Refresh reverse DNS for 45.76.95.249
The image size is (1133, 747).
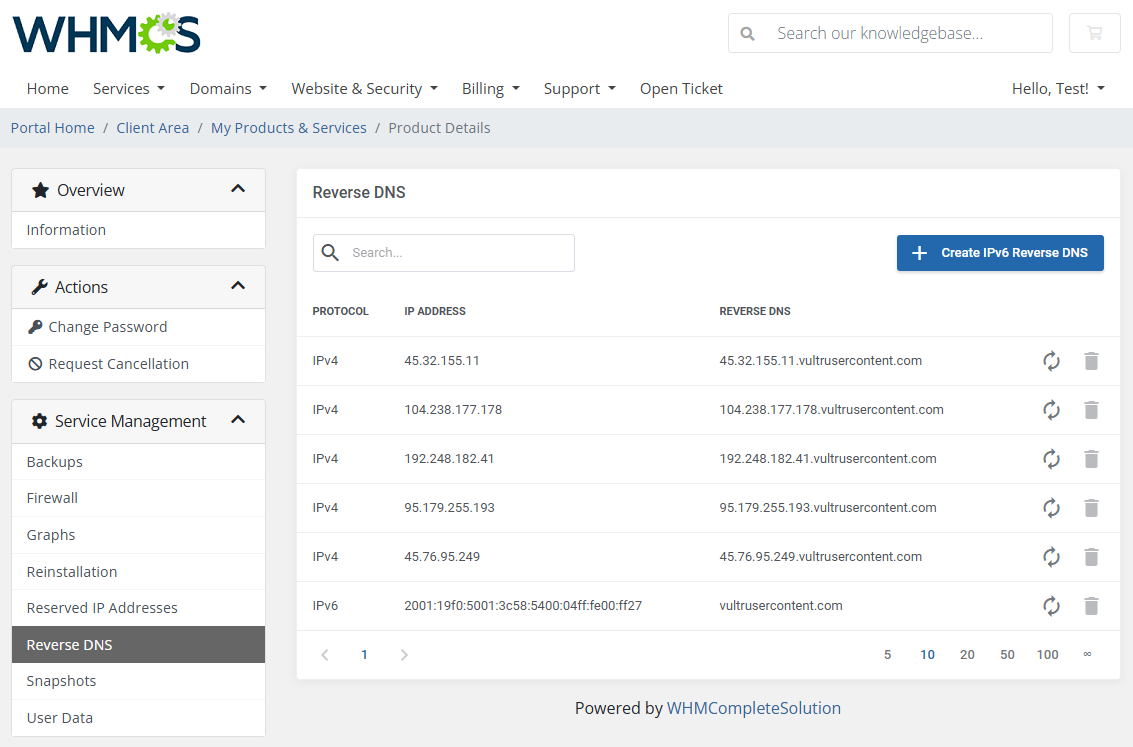coord(1051,557)
